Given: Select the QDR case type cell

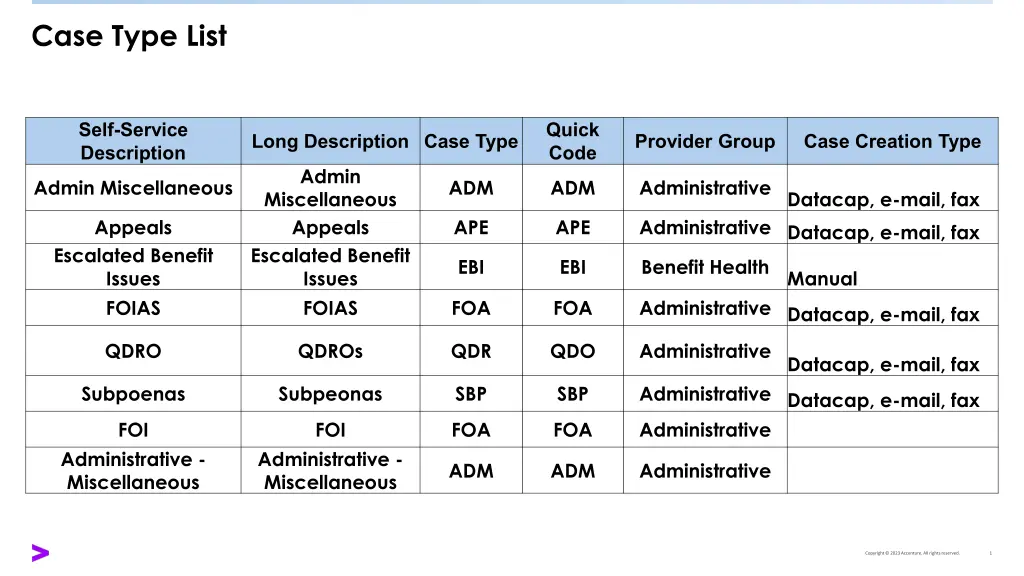Looking at the screenshot, I should click(x=471, y=351).
